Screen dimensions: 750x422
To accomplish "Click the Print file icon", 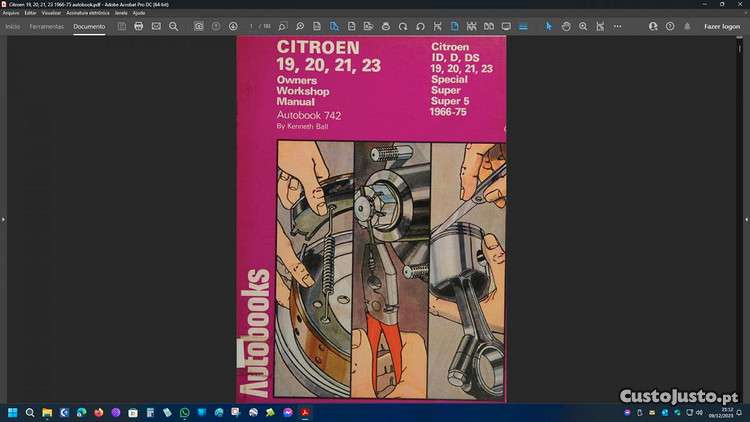I will point(139,26).
